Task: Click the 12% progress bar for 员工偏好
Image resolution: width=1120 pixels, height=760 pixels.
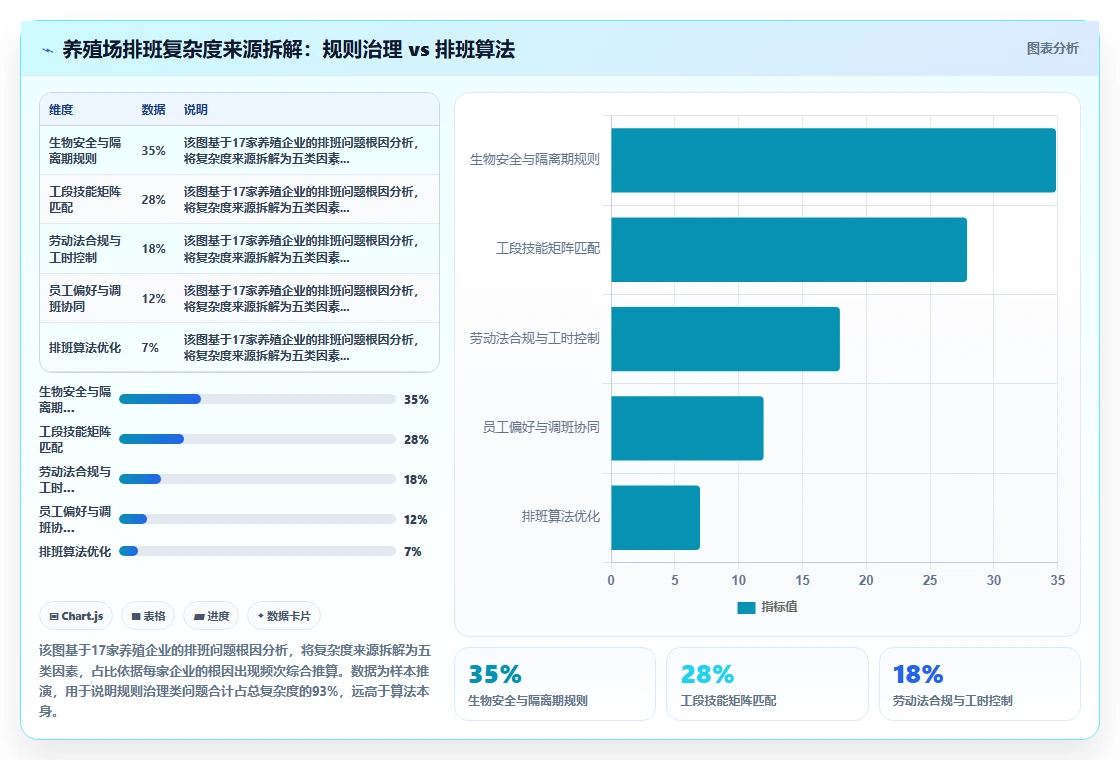Action: click(257, 519)
